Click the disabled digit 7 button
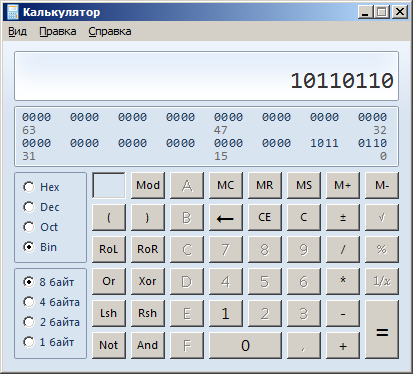The width and height of the screenshot is (413, 374). [x=226, y=250]
